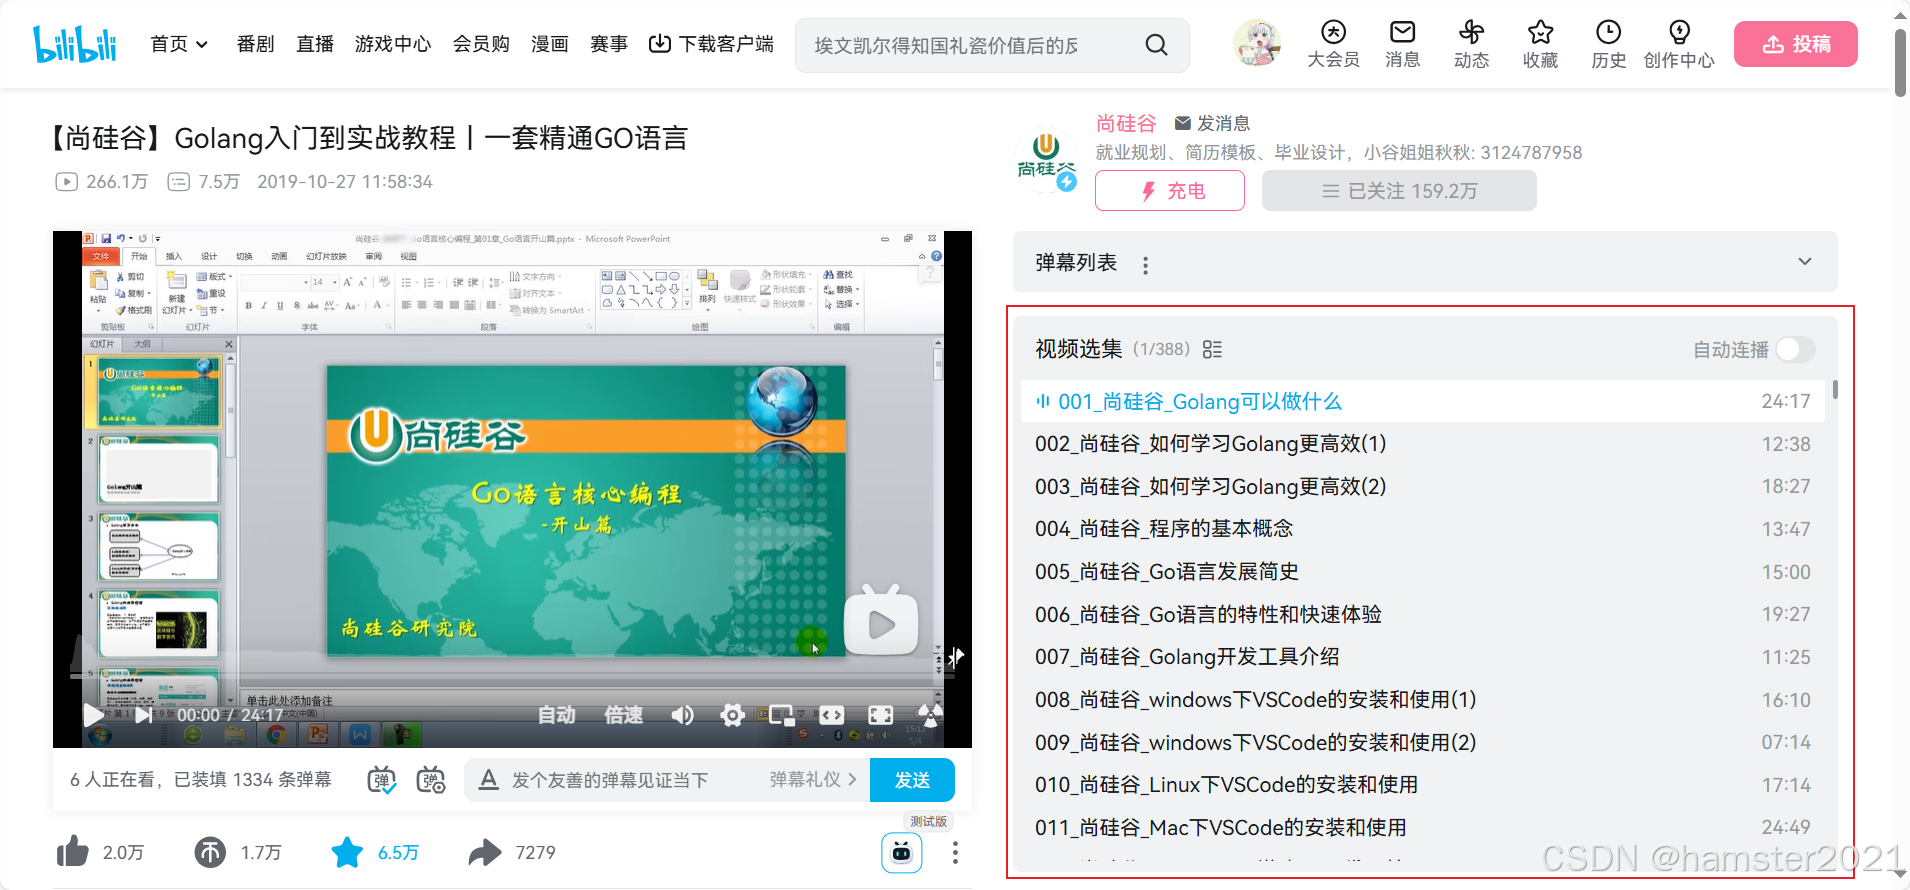This screenshot has height=890, width=1910.
Task: Select episode 004_程序的基本概念
Action: [x=1423, y=529]
